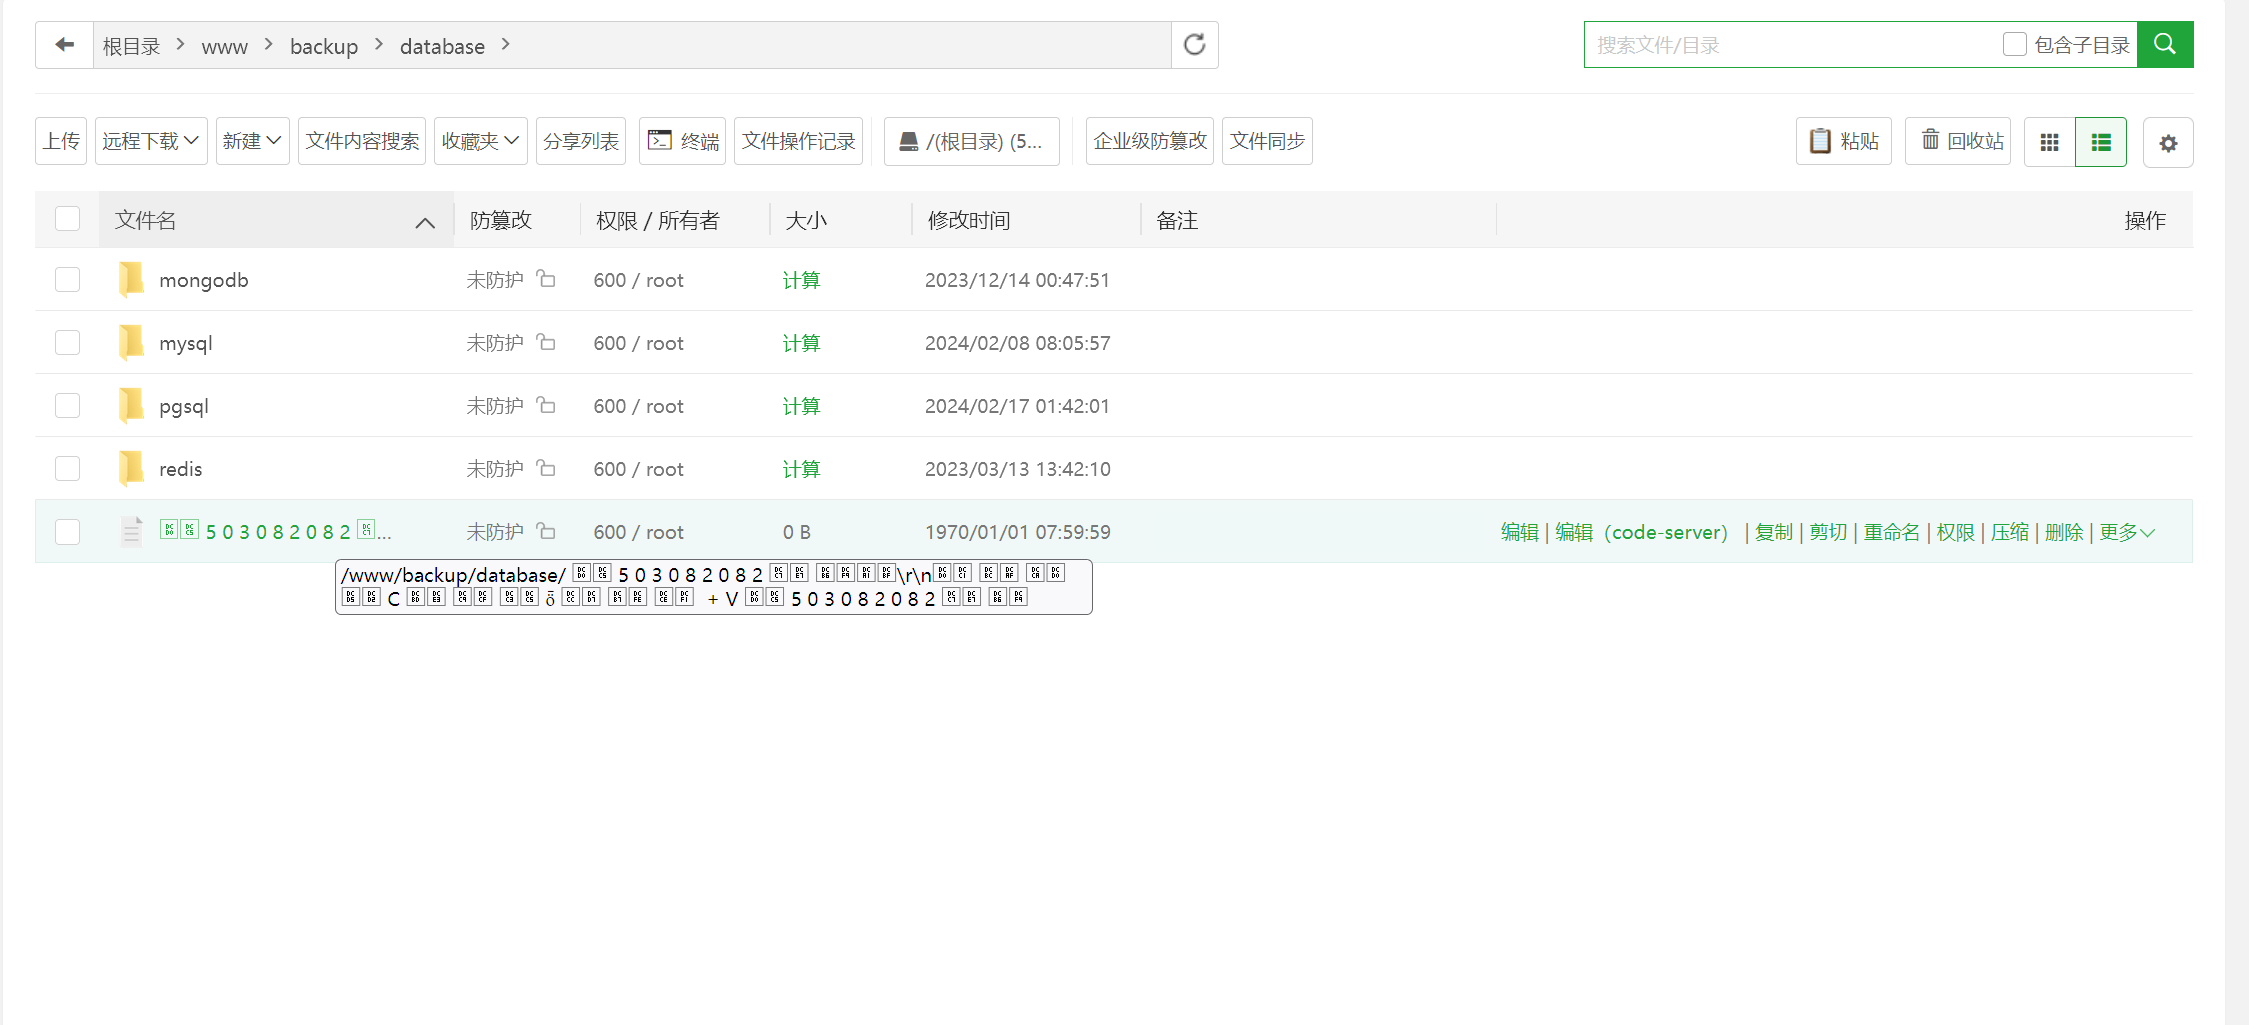Refresh the directory listing
Image resolution: width=2249 pixels, height=1025 pixels.
(x=1194, y=45)
